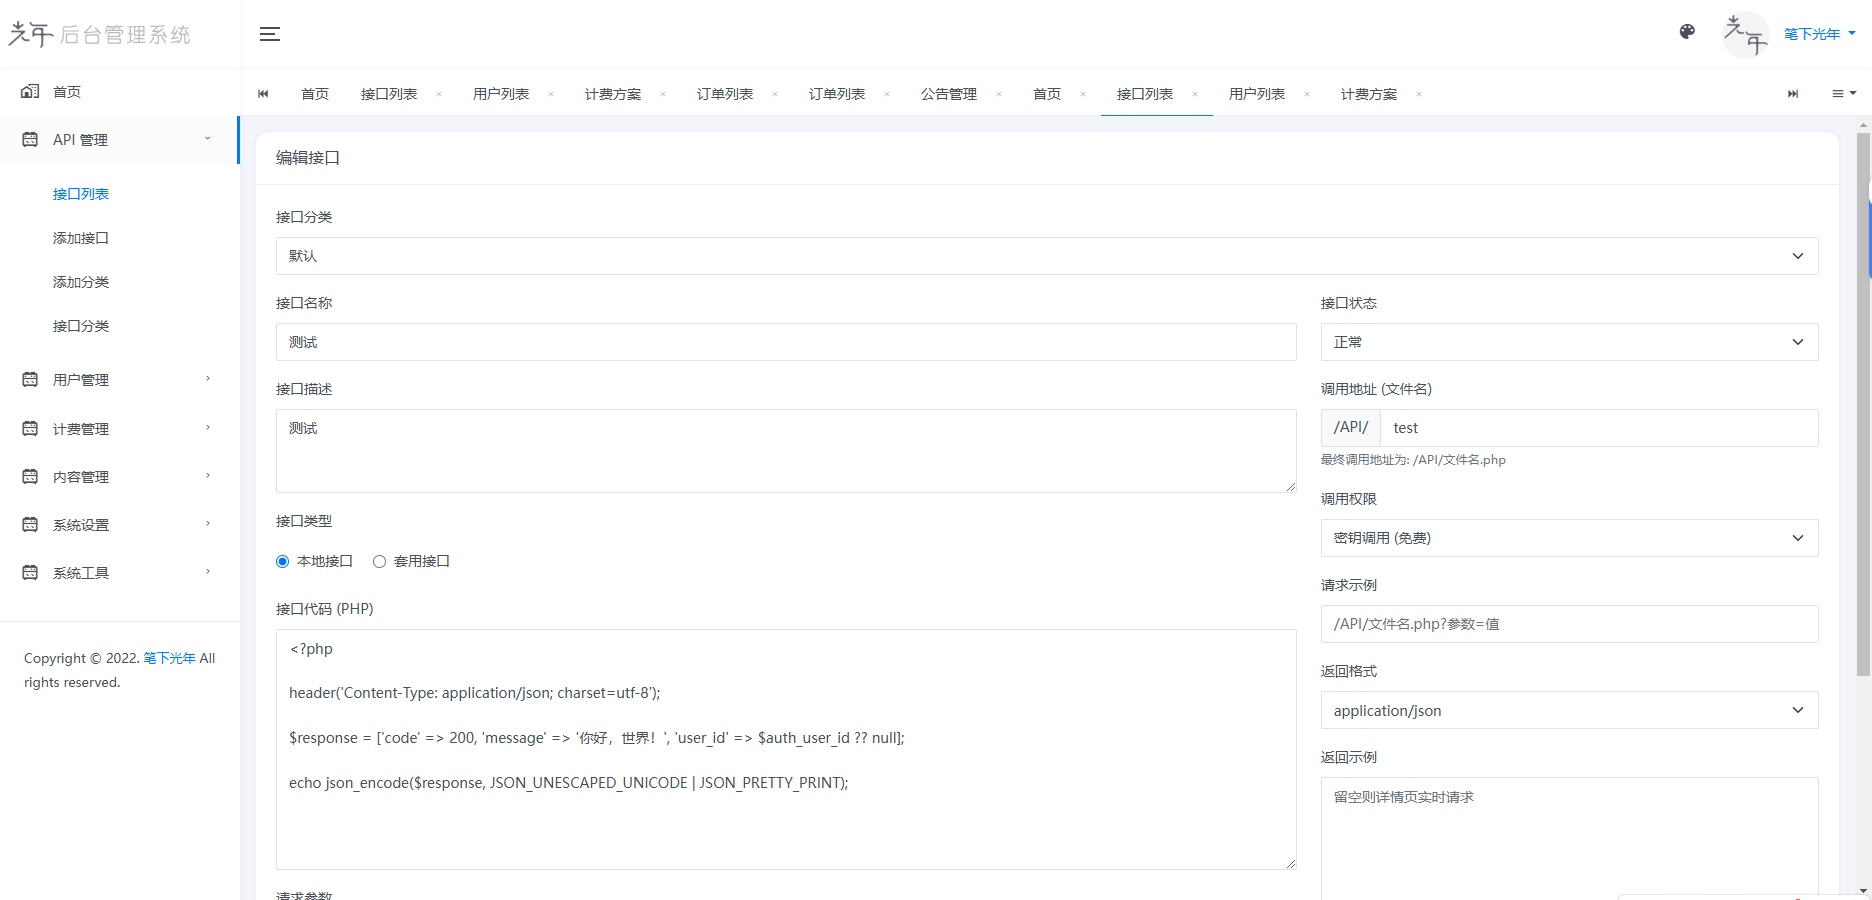Click the 接口名称 input containing 测试
Viewport: 1872px width, 900px height.
[x=786, y=342]
